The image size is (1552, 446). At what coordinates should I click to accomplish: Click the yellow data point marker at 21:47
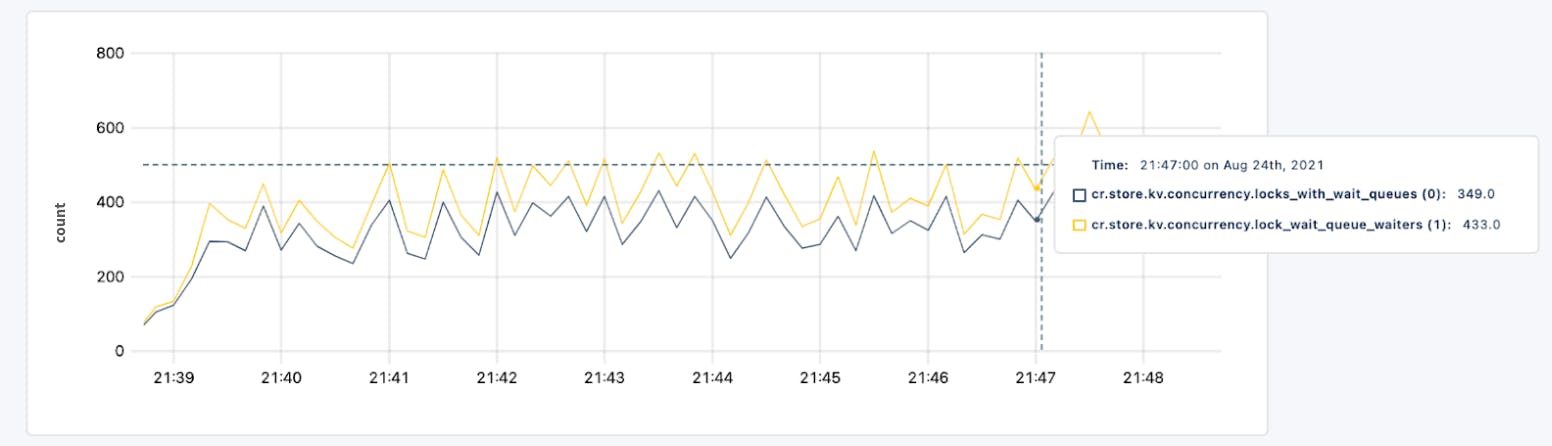[1037, 189]
